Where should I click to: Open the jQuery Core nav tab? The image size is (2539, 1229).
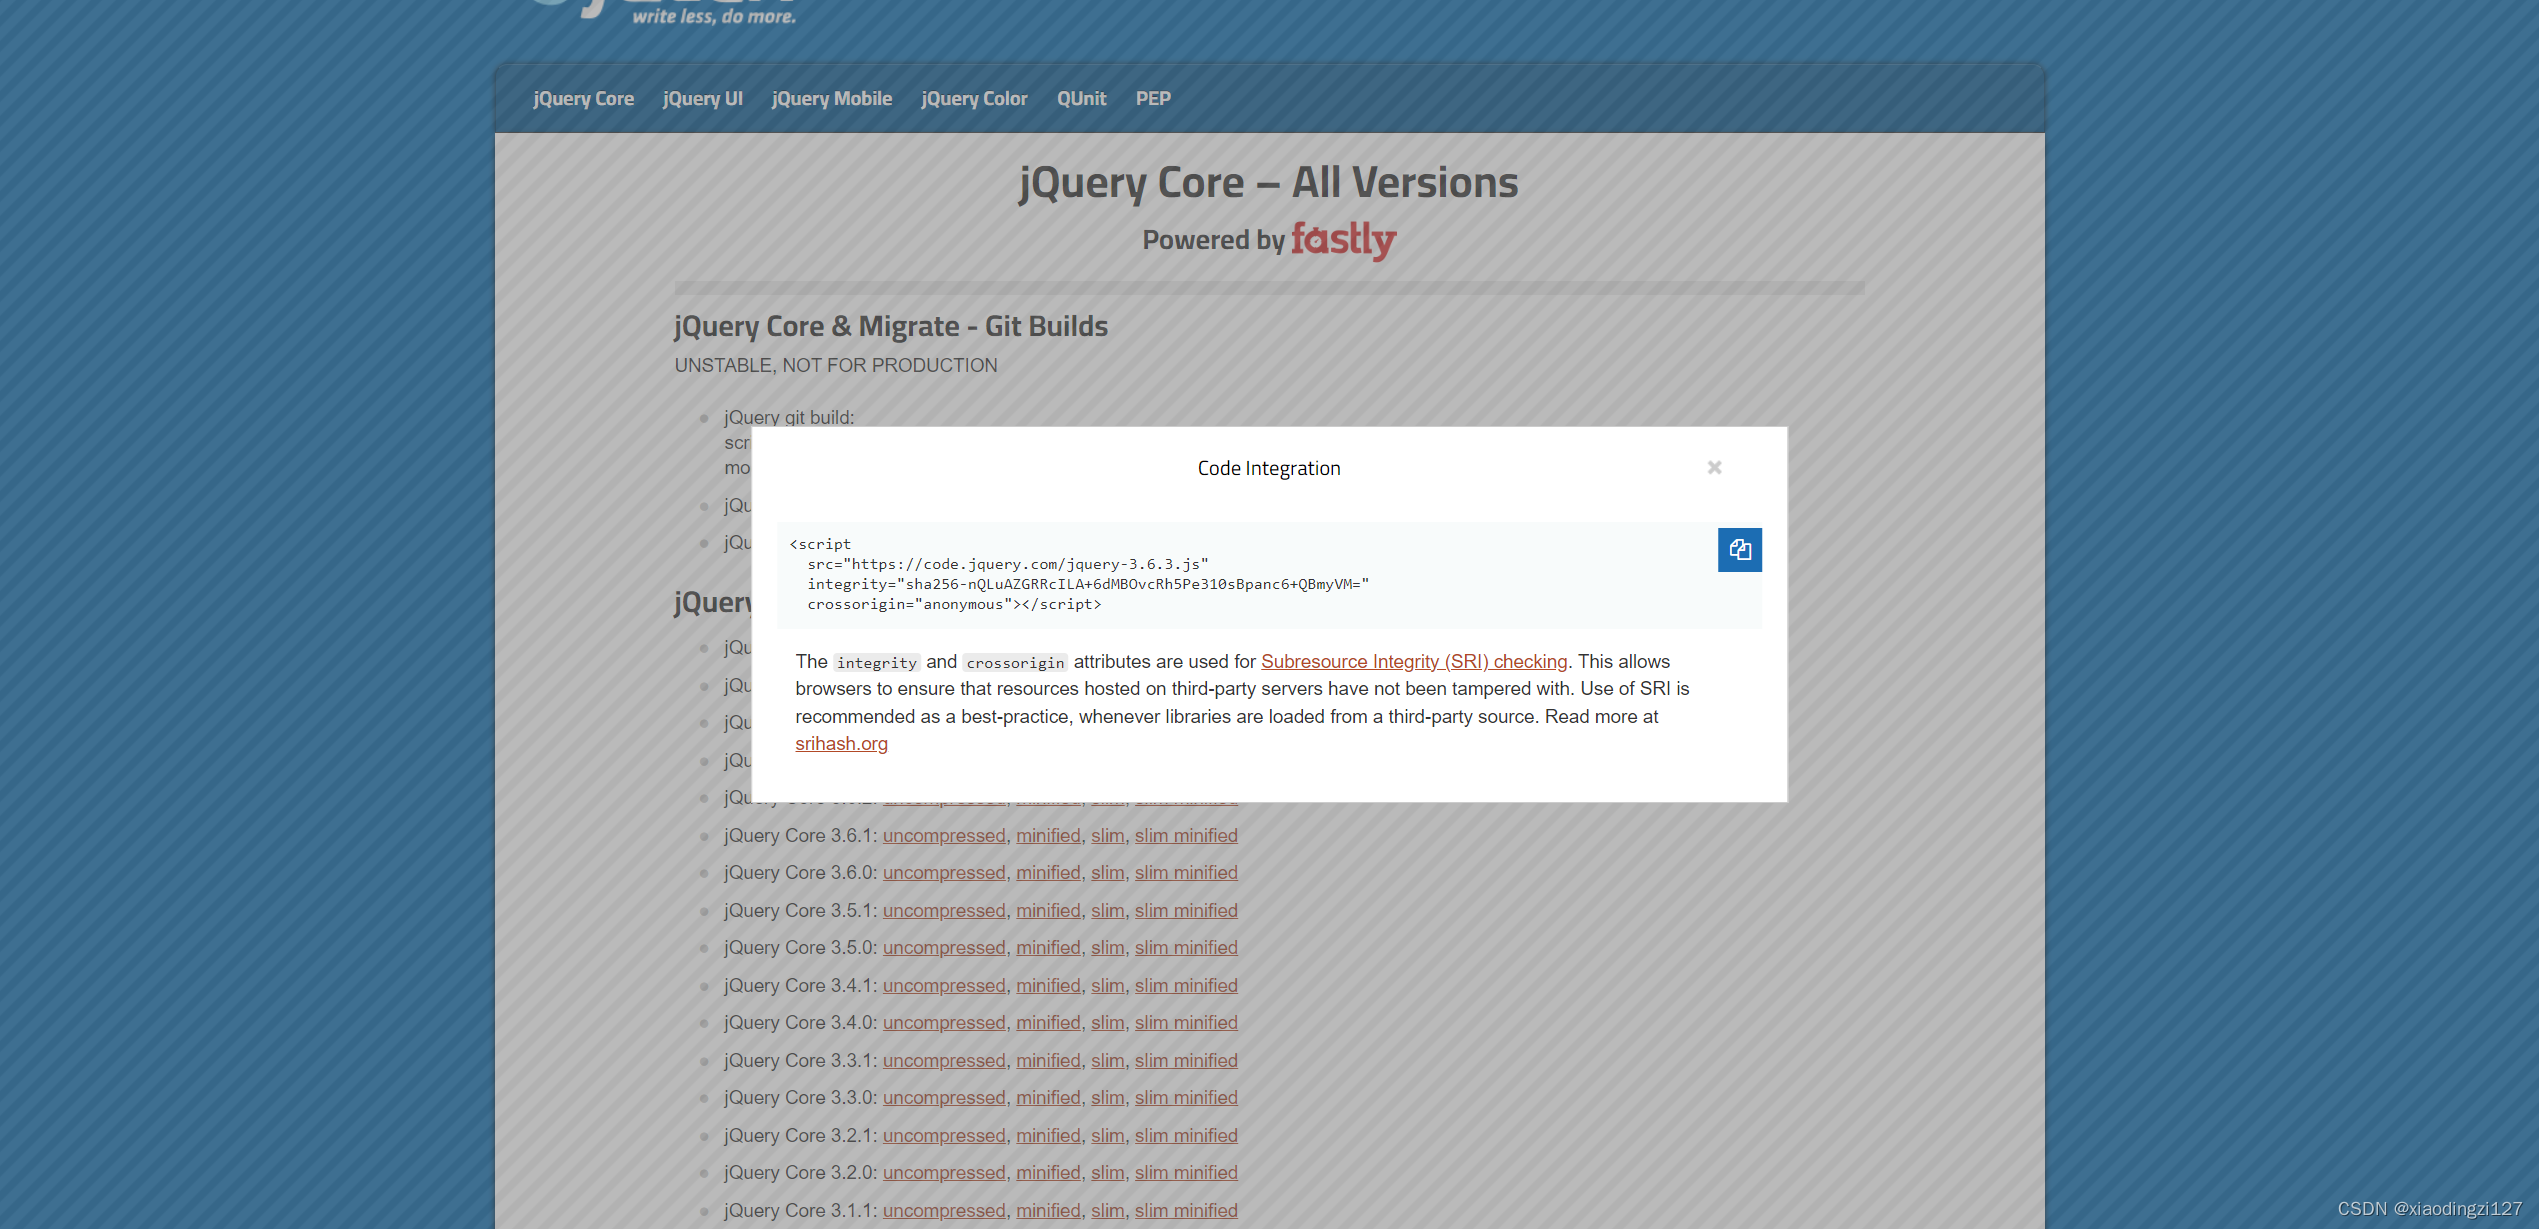pyautogui.click(x=583, y=99)
